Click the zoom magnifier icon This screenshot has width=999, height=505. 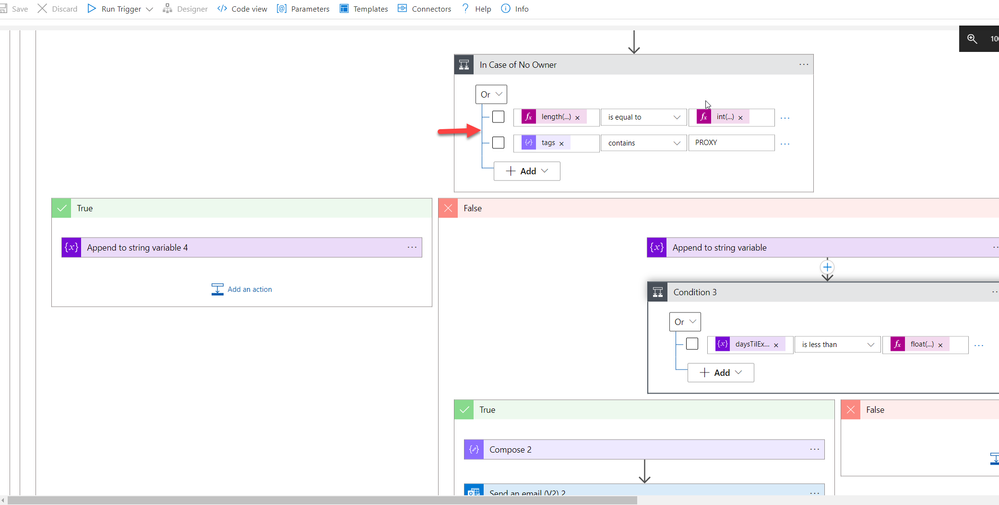(x=972, y=38)
